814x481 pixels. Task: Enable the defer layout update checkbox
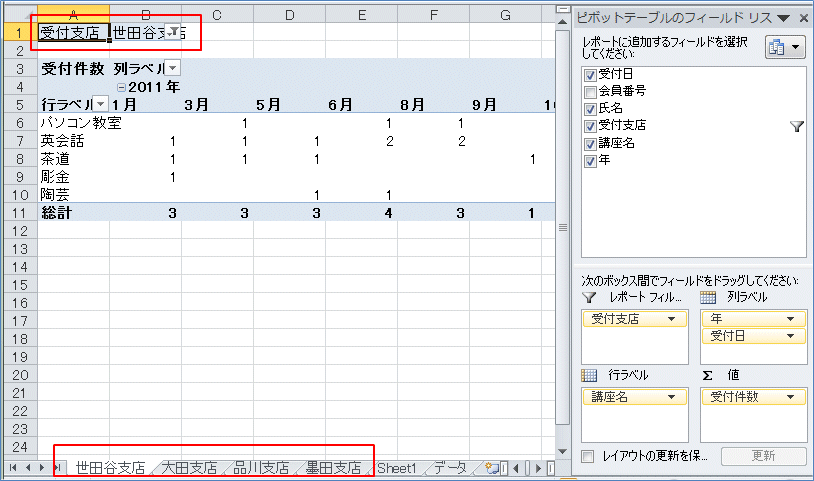(x=588, y=456)
